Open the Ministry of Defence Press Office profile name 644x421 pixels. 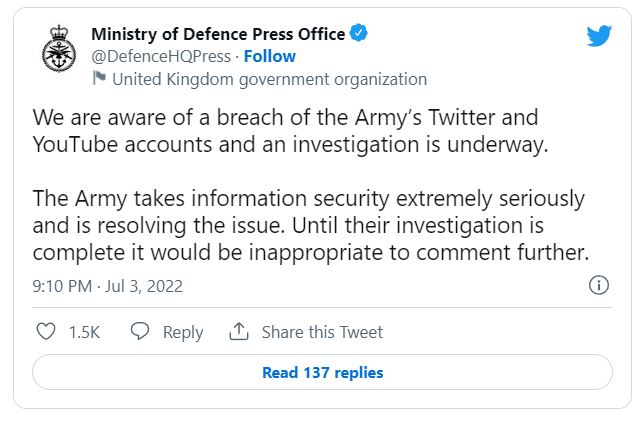click(x=218, y=34)
